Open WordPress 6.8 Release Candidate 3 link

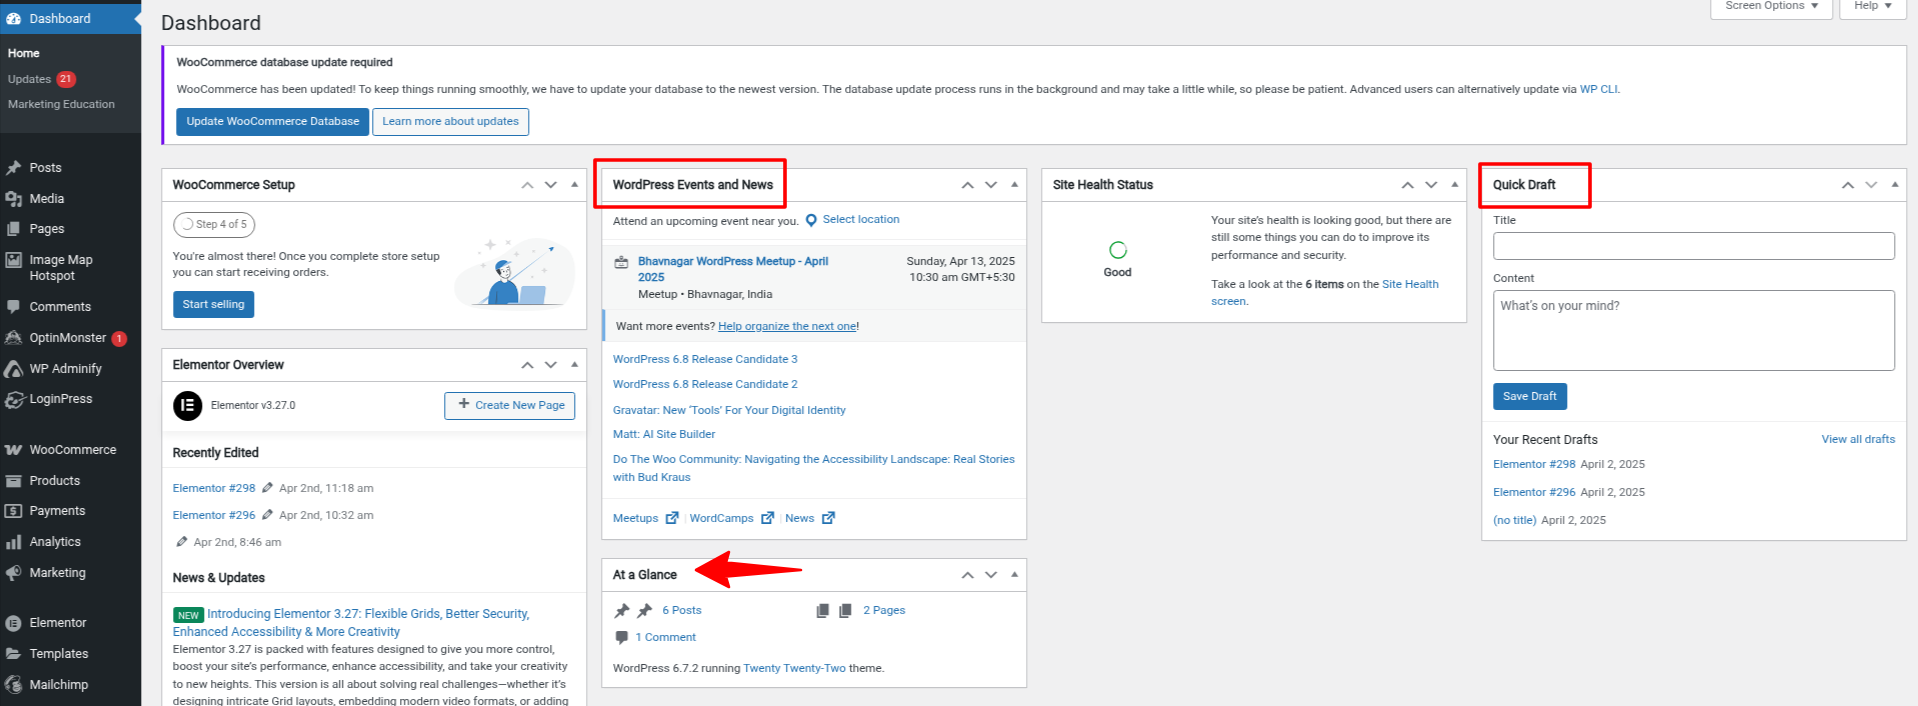705,359
